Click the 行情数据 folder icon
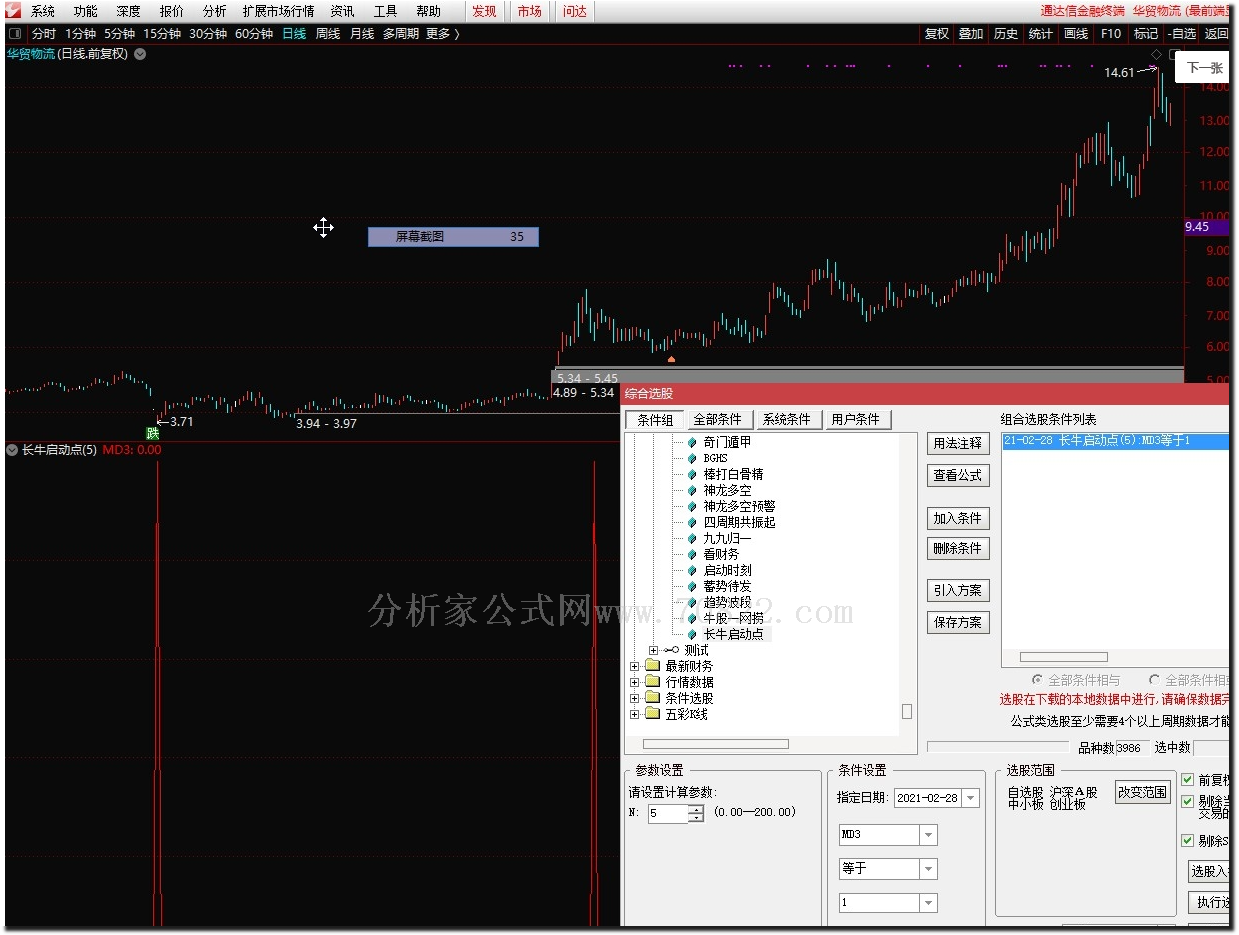 652,682
